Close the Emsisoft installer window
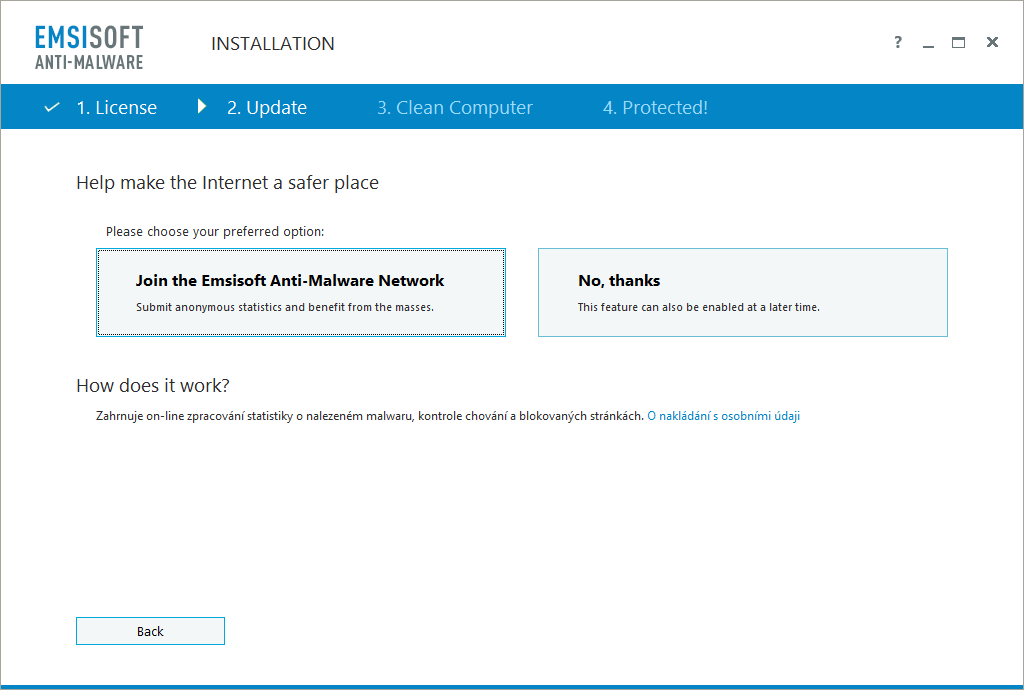Image resolution: width=1024 pixels, height=690 pixels. 992,42
